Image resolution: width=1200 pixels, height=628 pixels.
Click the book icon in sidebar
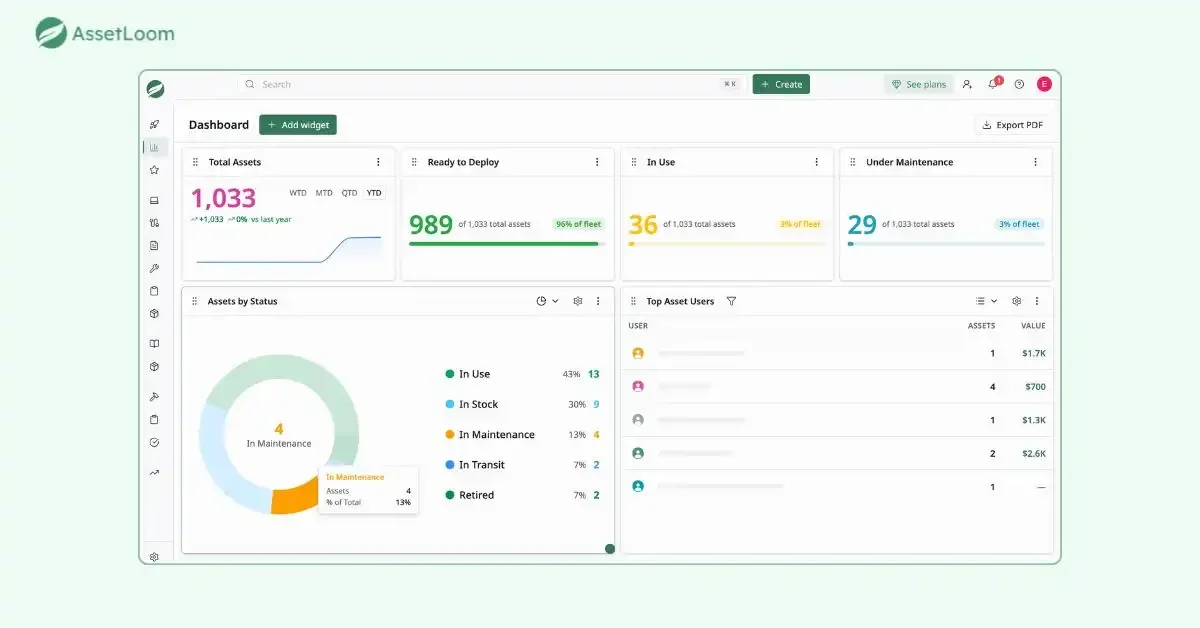(154, 343)
